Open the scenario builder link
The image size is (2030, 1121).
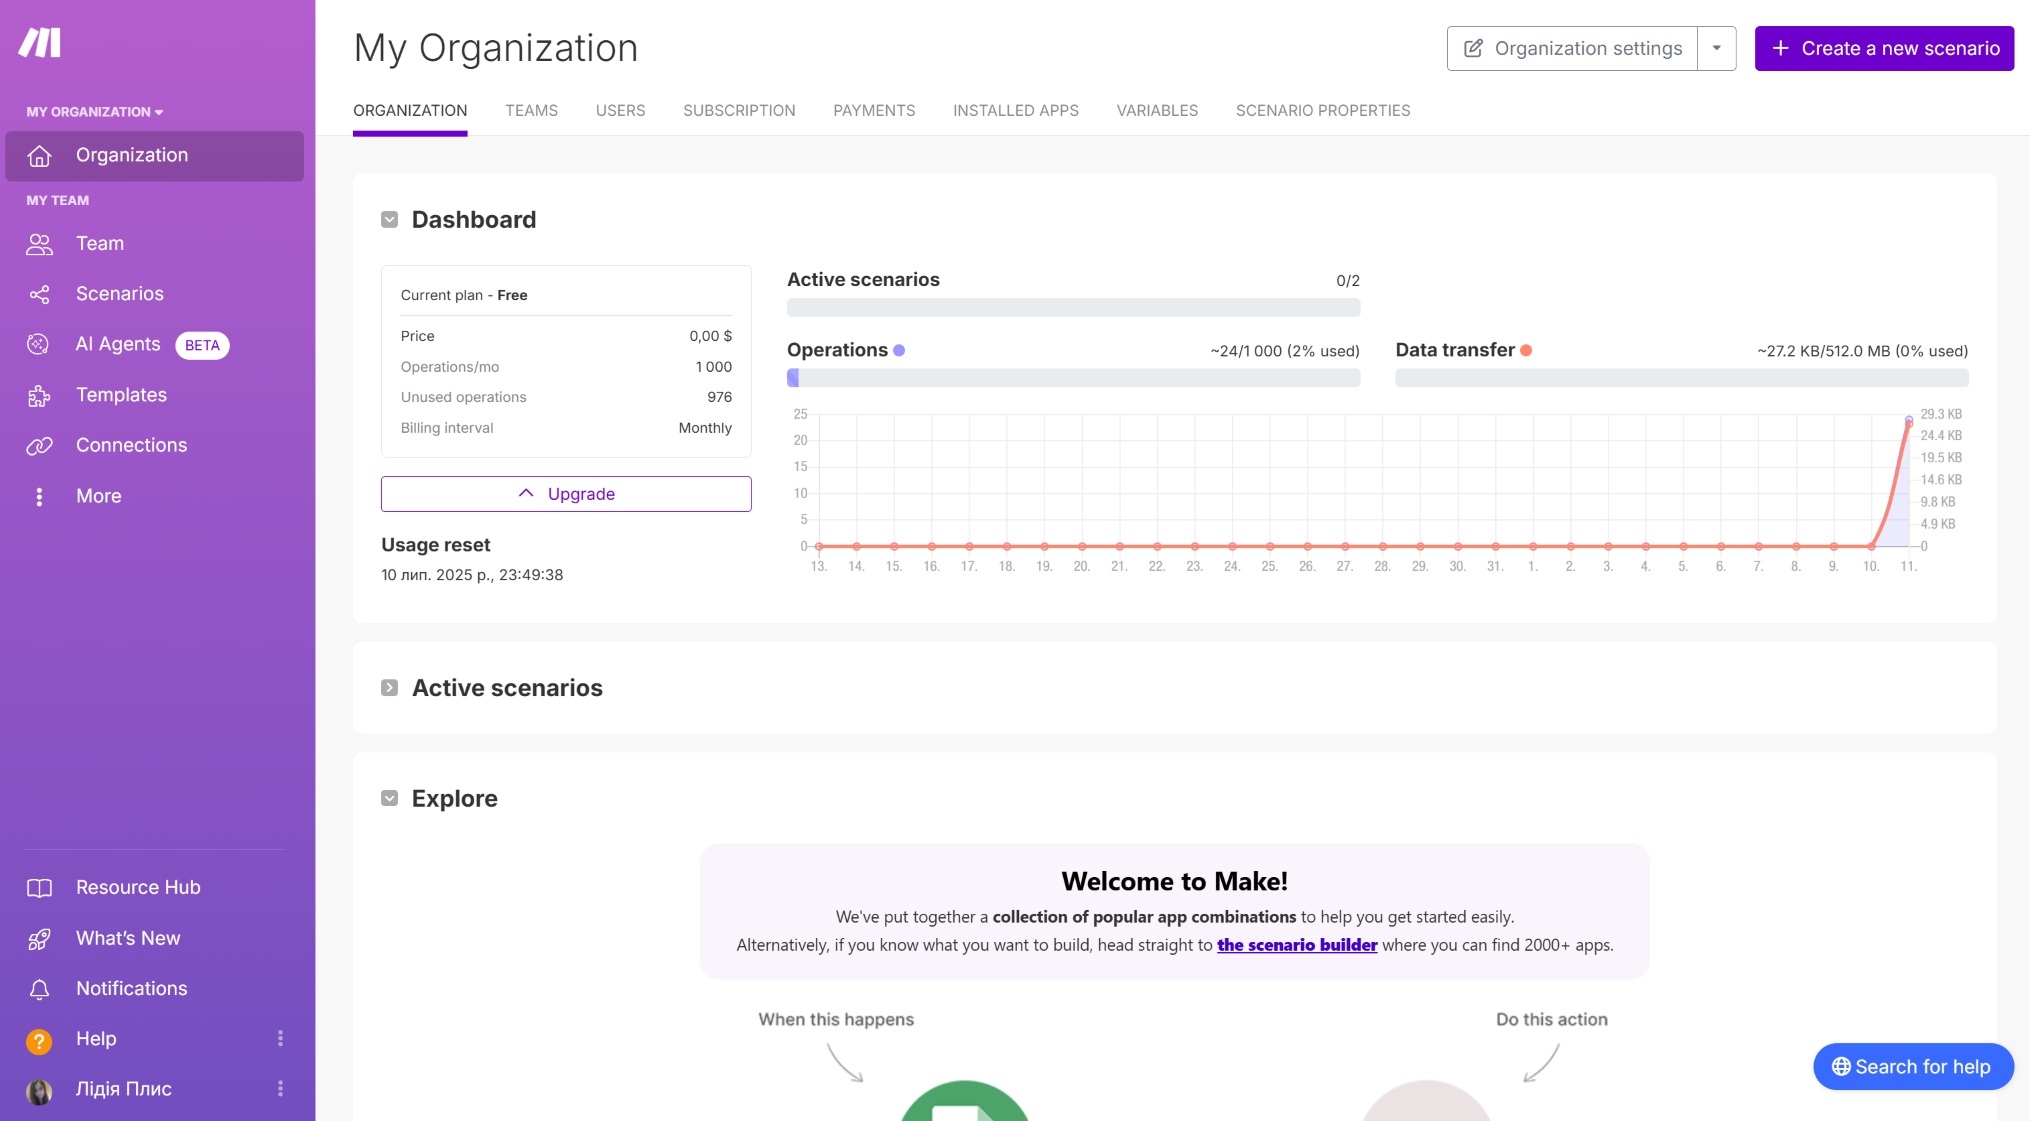(1297, 945)
